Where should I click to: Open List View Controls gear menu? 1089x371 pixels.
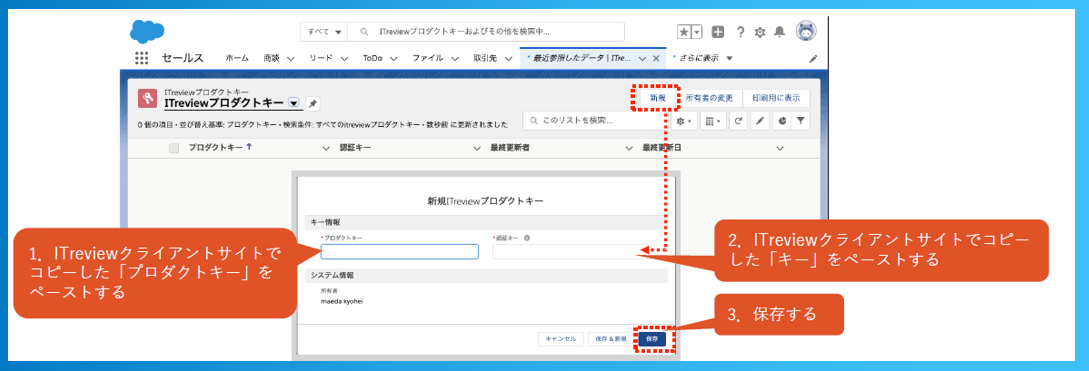coord(683,121)
